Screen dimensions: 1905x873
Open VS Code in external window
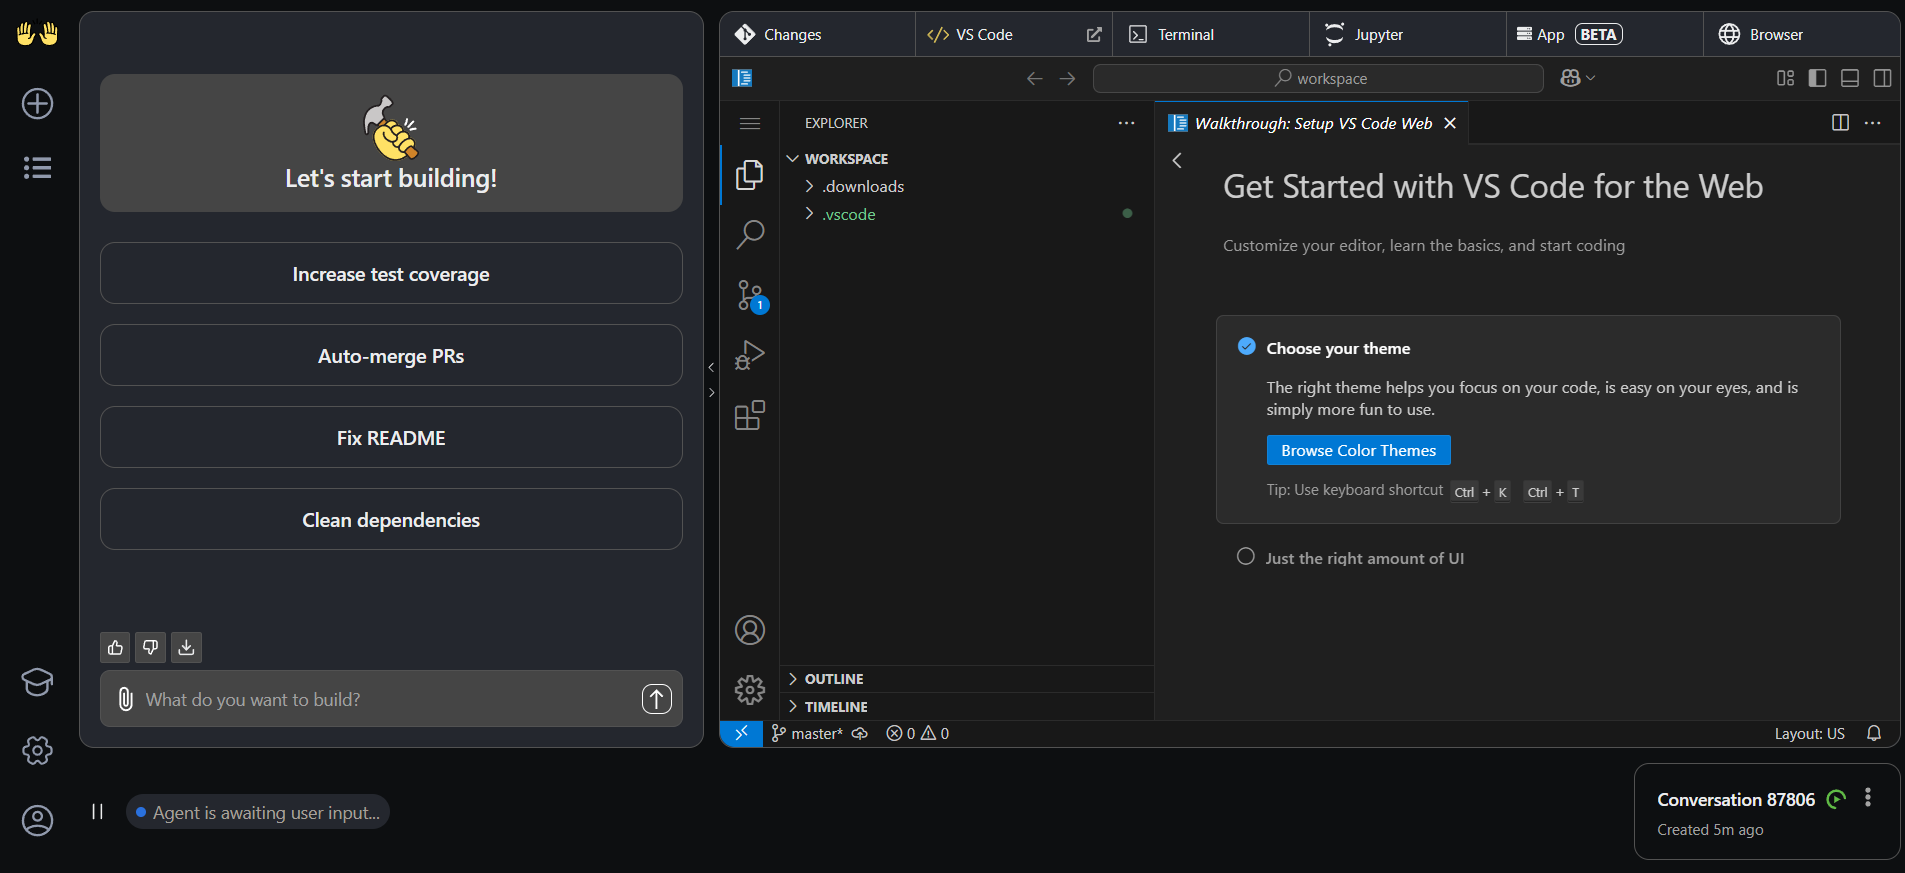click(x=1094, y=35)
